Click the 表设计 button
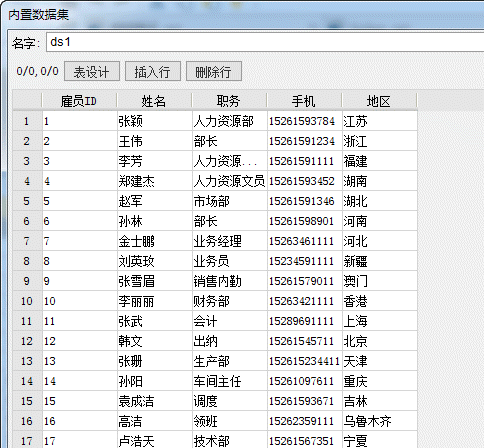 coord(92,71)
